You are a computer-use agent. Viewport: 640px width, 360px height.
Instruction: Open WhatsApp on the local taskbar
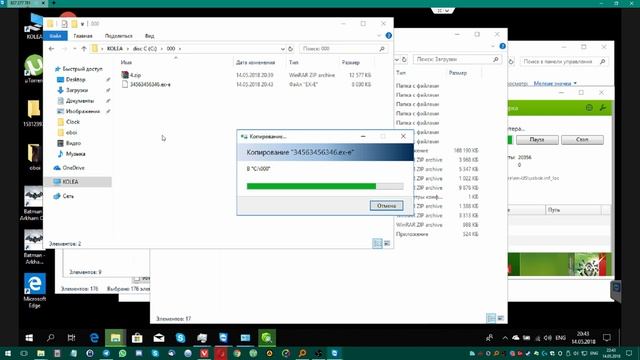pyautogui.click(x=122, y=353)
